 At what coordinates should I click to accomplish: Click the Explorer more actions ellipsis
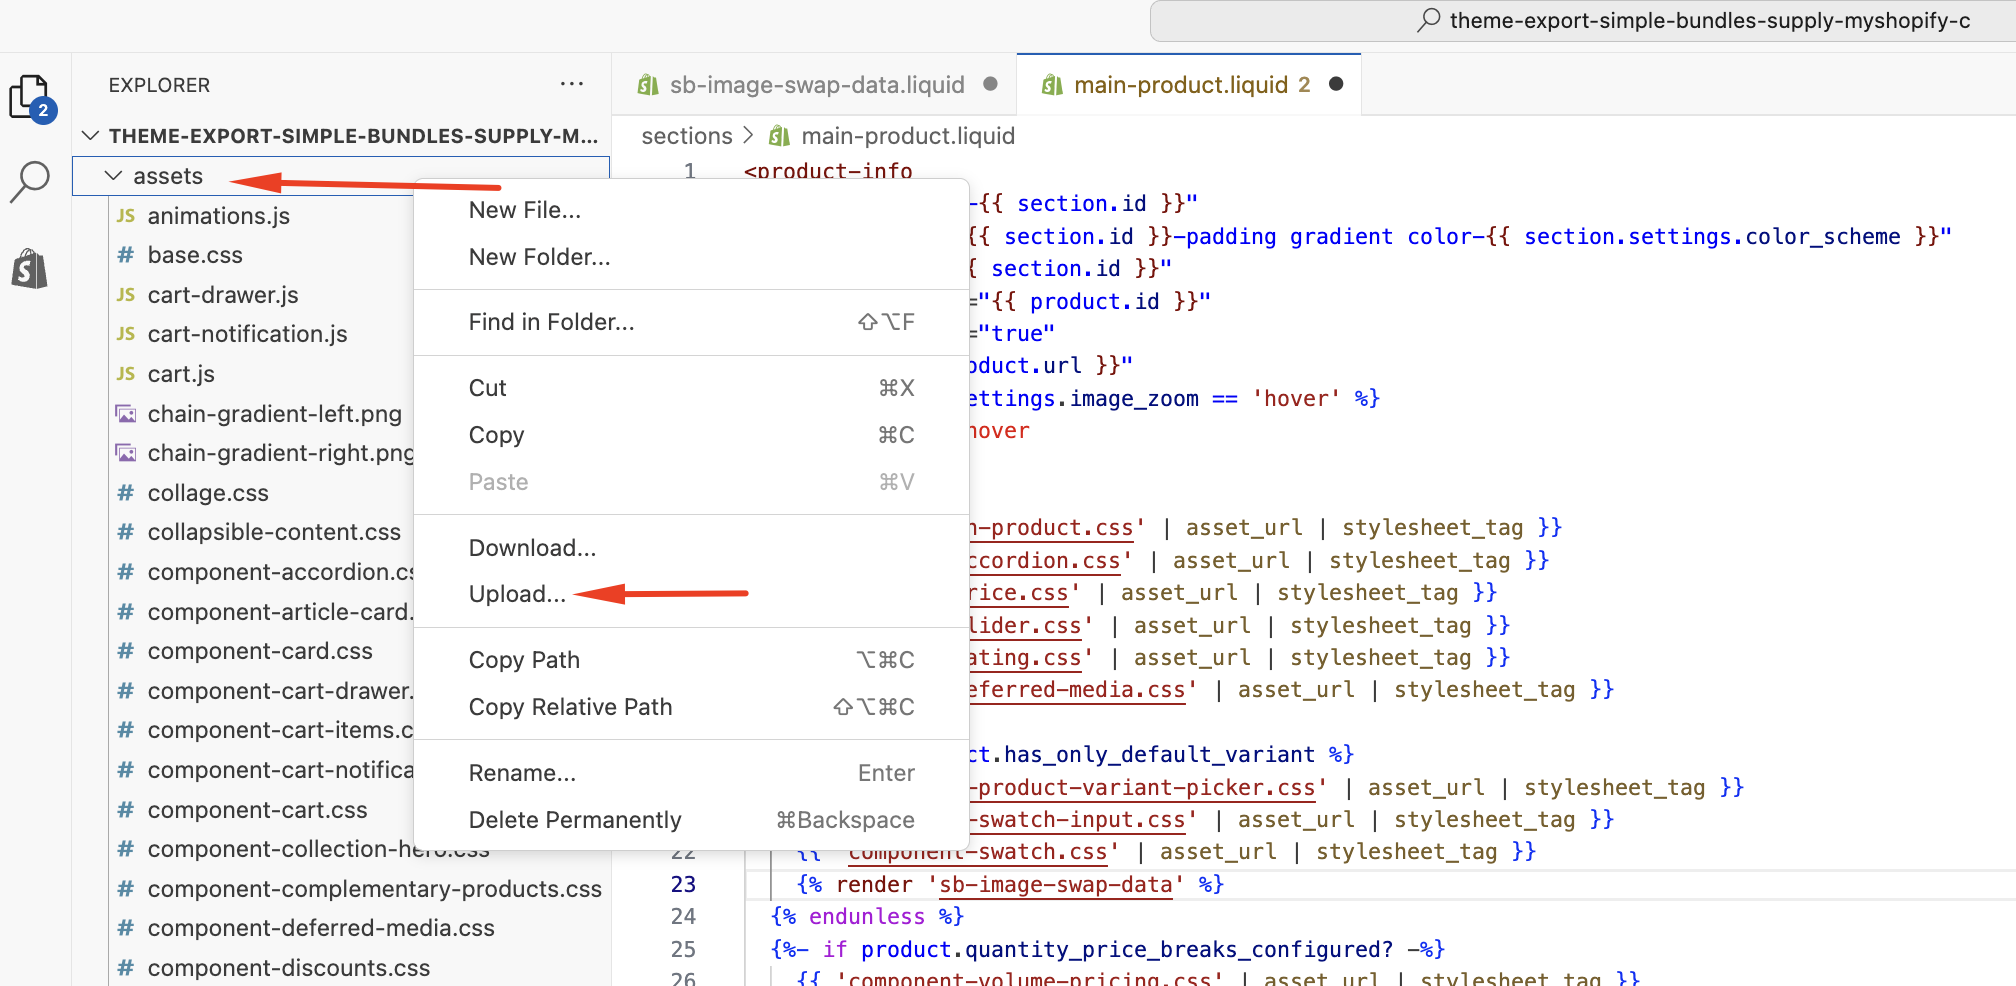(x=571, y=85)
